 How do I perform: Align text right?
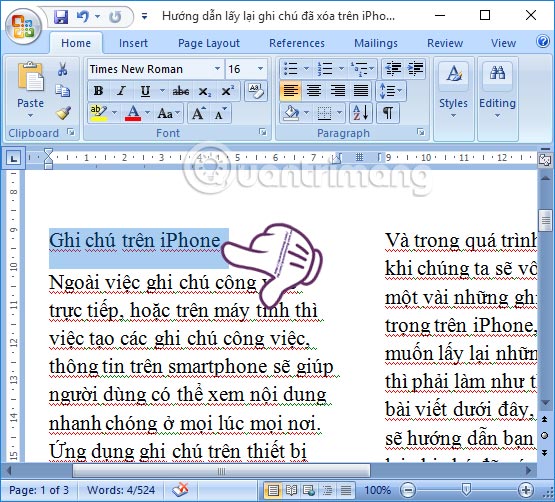[337, 91]
